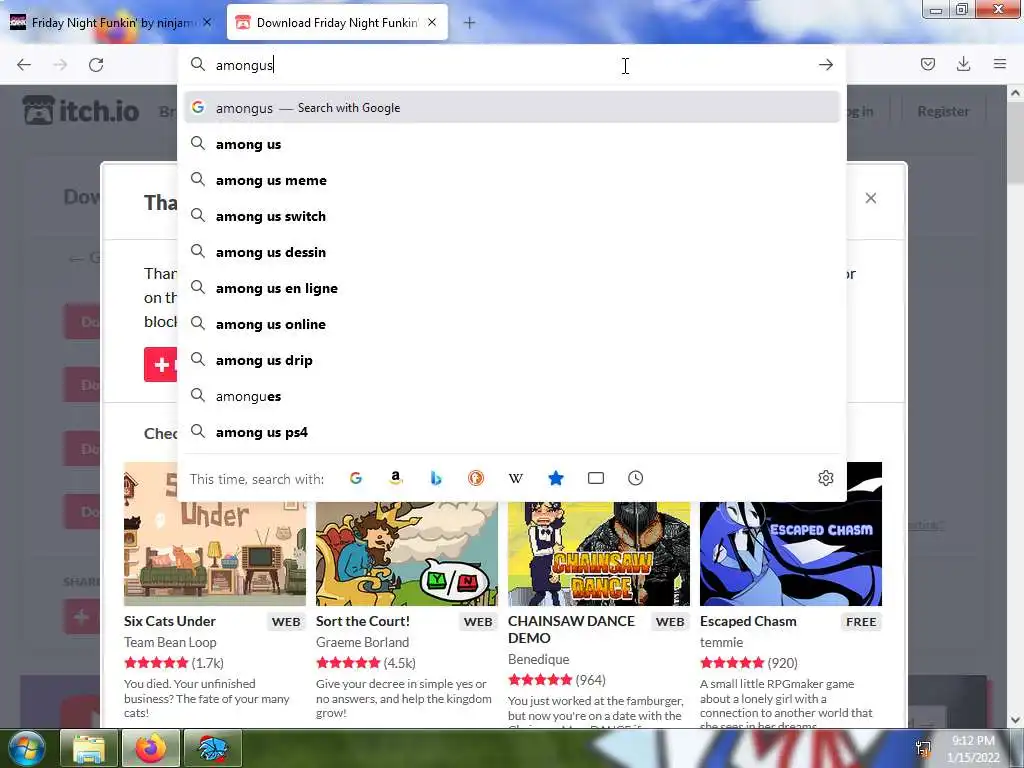Search this time with Amazon
This screenshot has width=1024, height=768.
pos(395,478)
